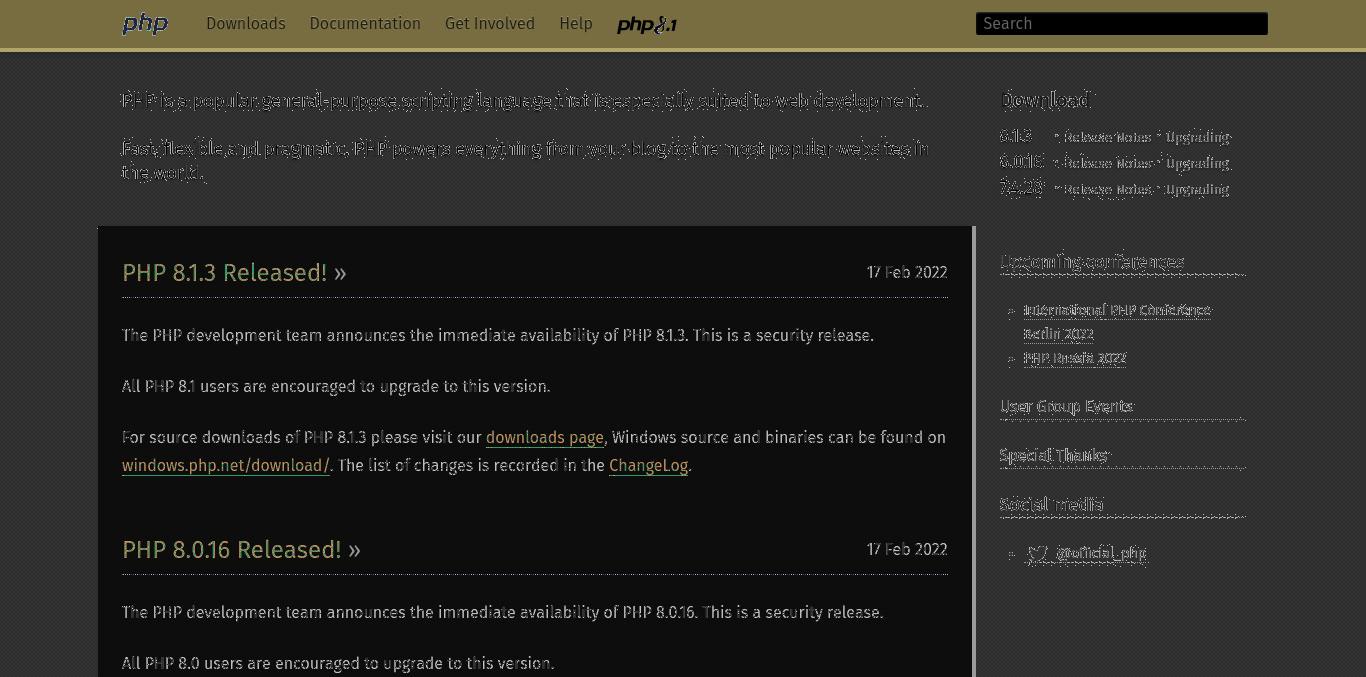The width and height of the screenshot is (1366, 677).
Task: Open the Get Involved menu
Action: point(490,23)
